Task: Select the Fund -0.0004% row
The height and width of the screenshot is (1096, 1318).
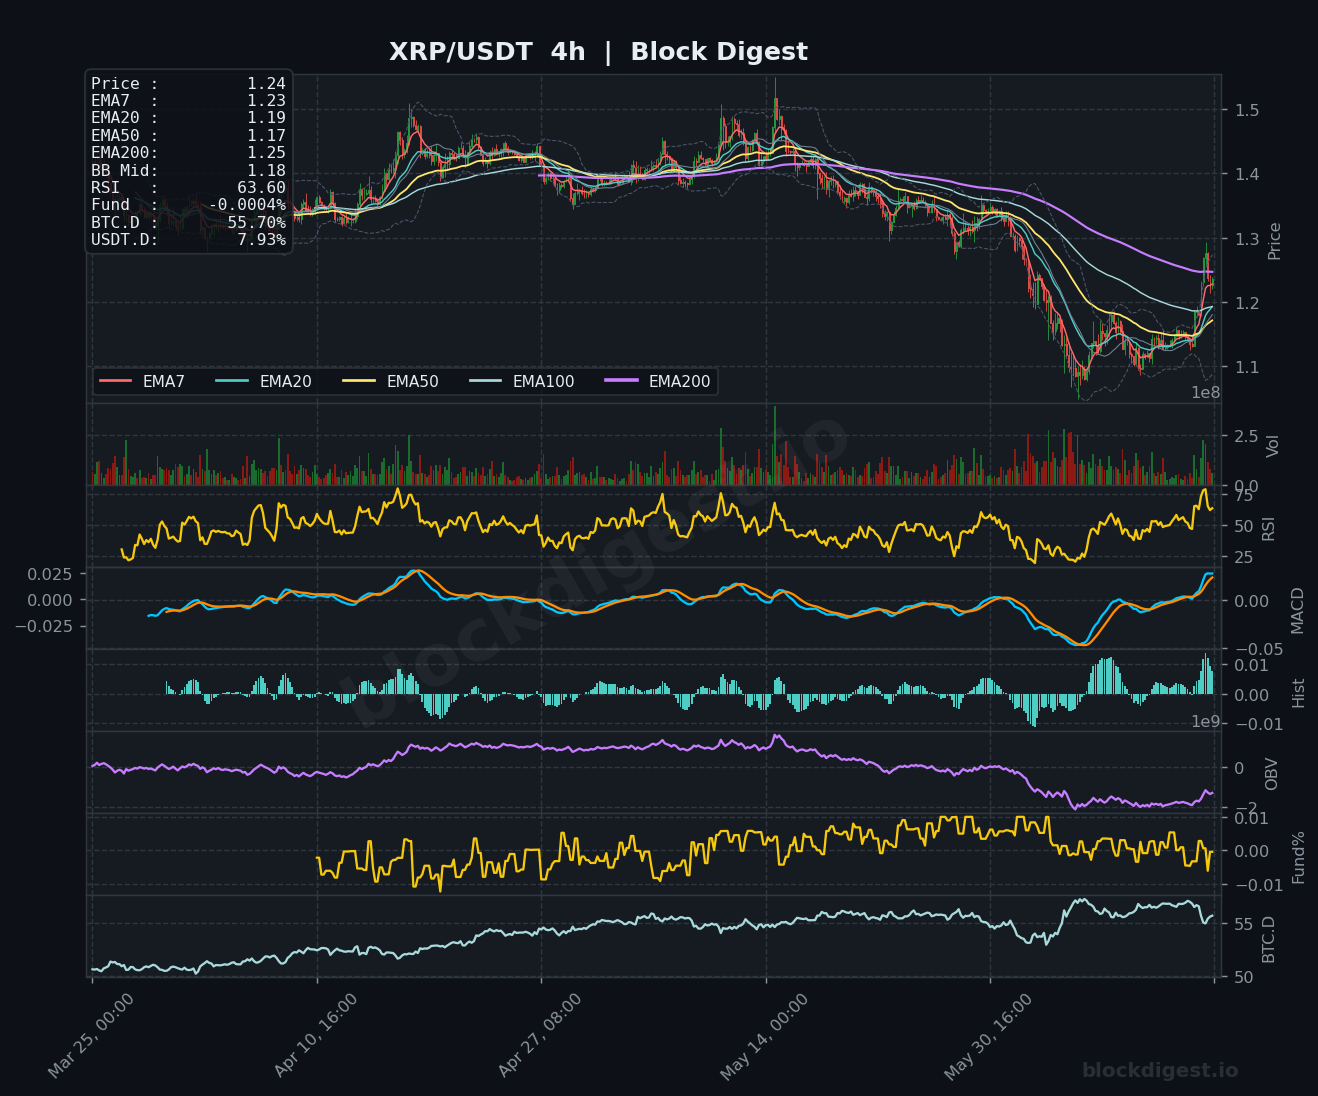Action: coord(188,205)
